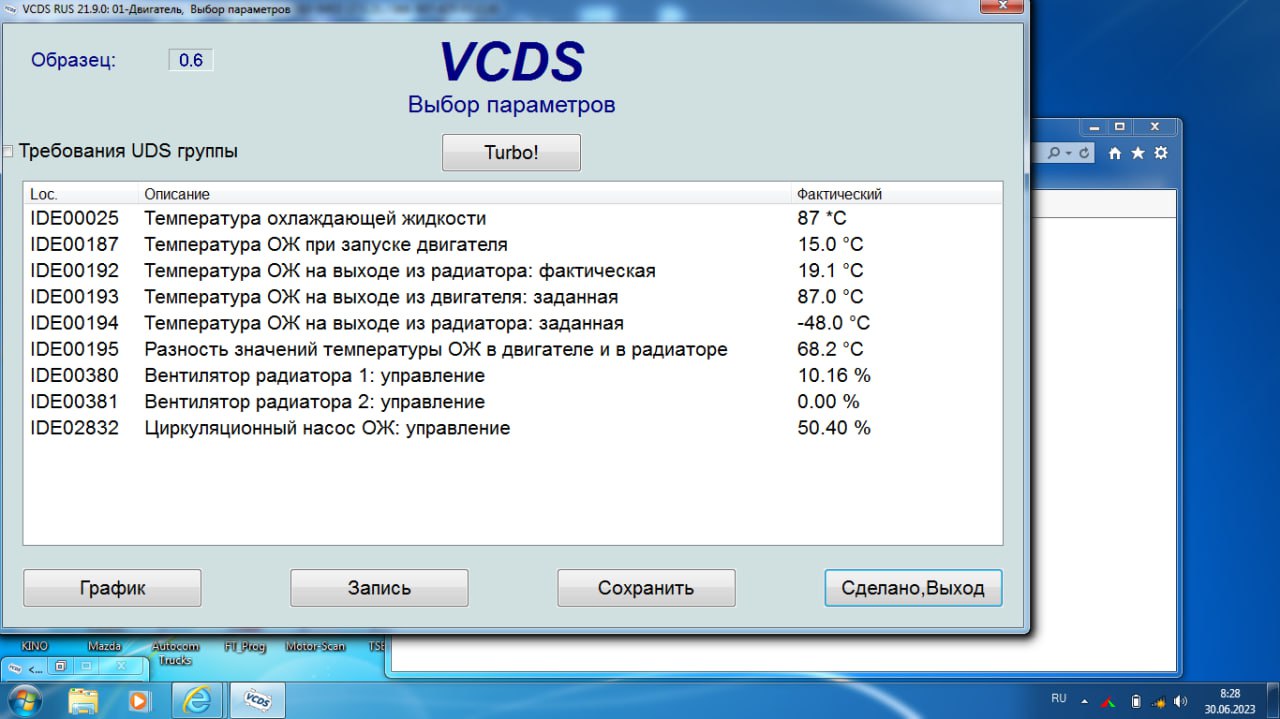
Task: Select row IDE00195 in the list
Action: pyautogui.click(x=512, y=349)
